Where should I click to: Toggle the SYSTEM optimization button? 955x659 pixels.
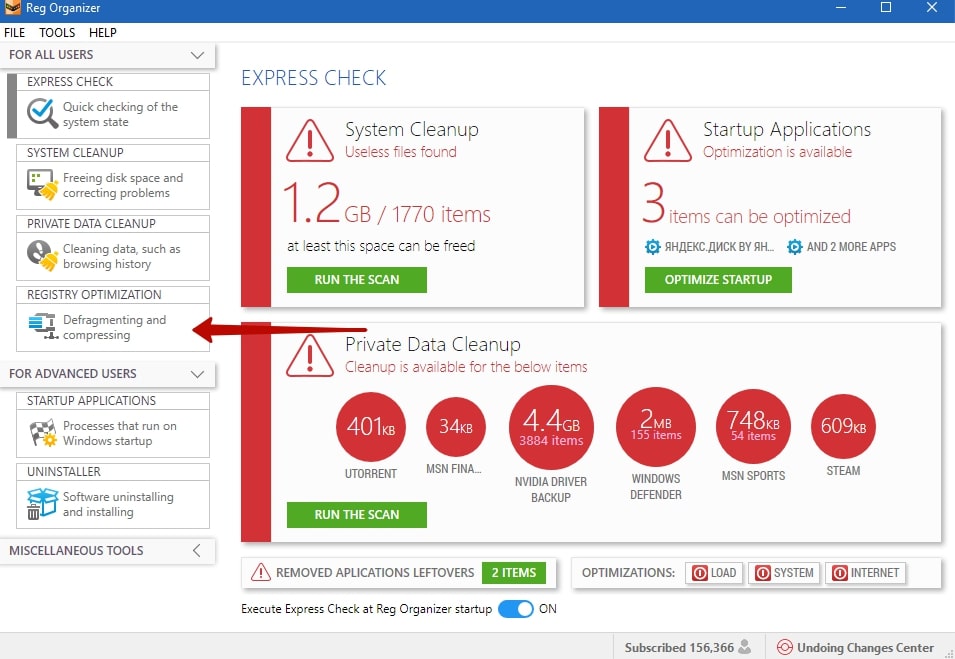[784, 573]
